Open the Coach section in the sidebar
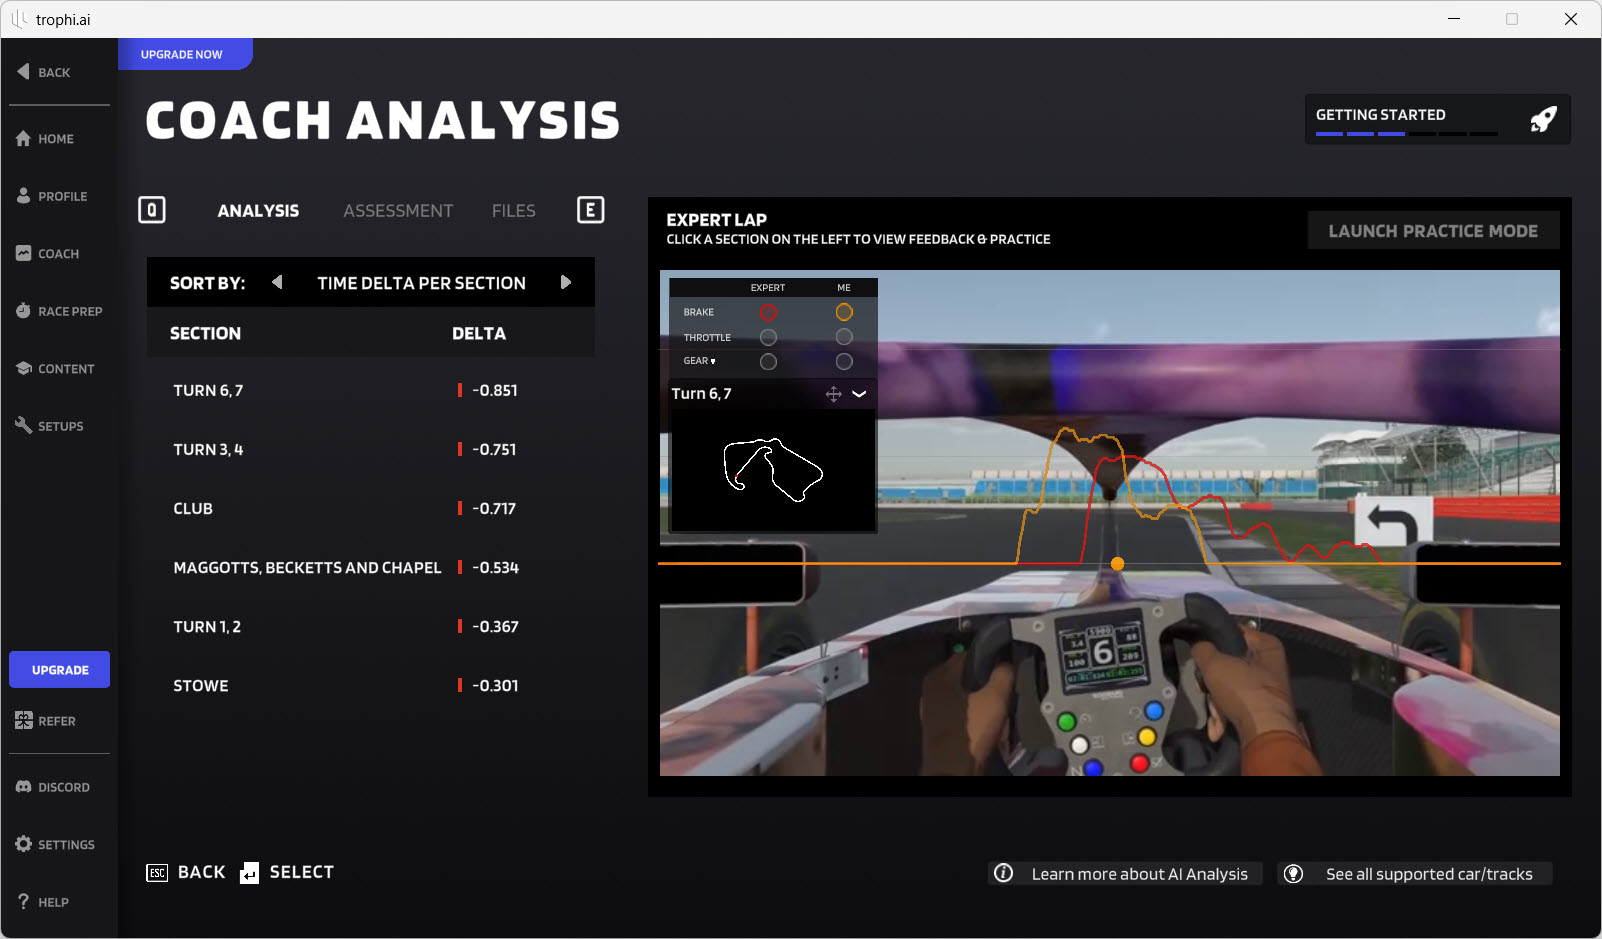The height and width of the screenshot is (939, 1602). (x=57, y=253)
